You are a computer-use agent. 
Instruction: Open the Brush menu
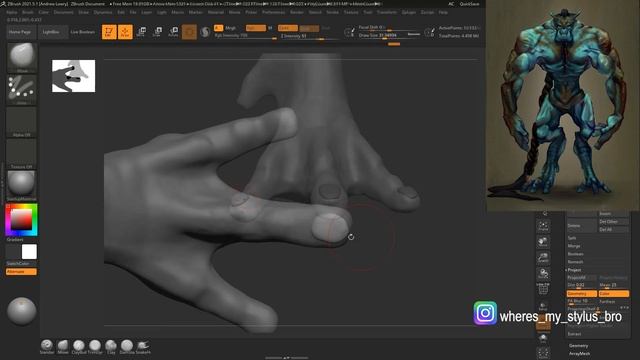tap(28, 12)
